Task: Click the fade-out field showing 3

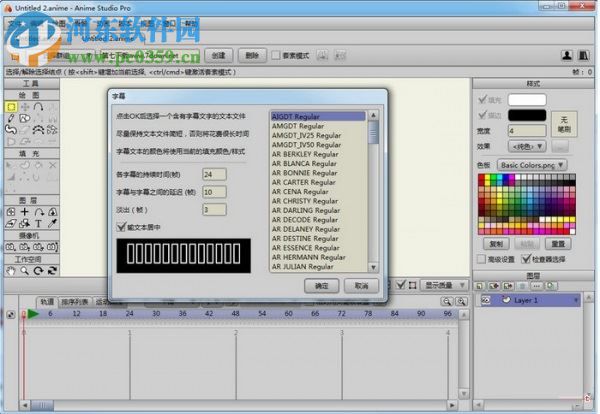Action: tap(214, 210)
